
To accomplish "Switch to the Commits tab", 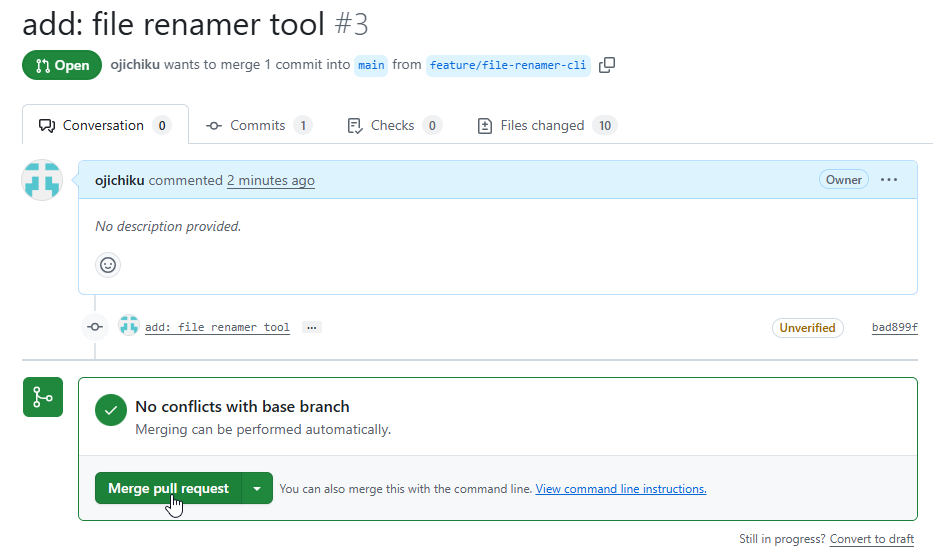I will coord(259,126).
